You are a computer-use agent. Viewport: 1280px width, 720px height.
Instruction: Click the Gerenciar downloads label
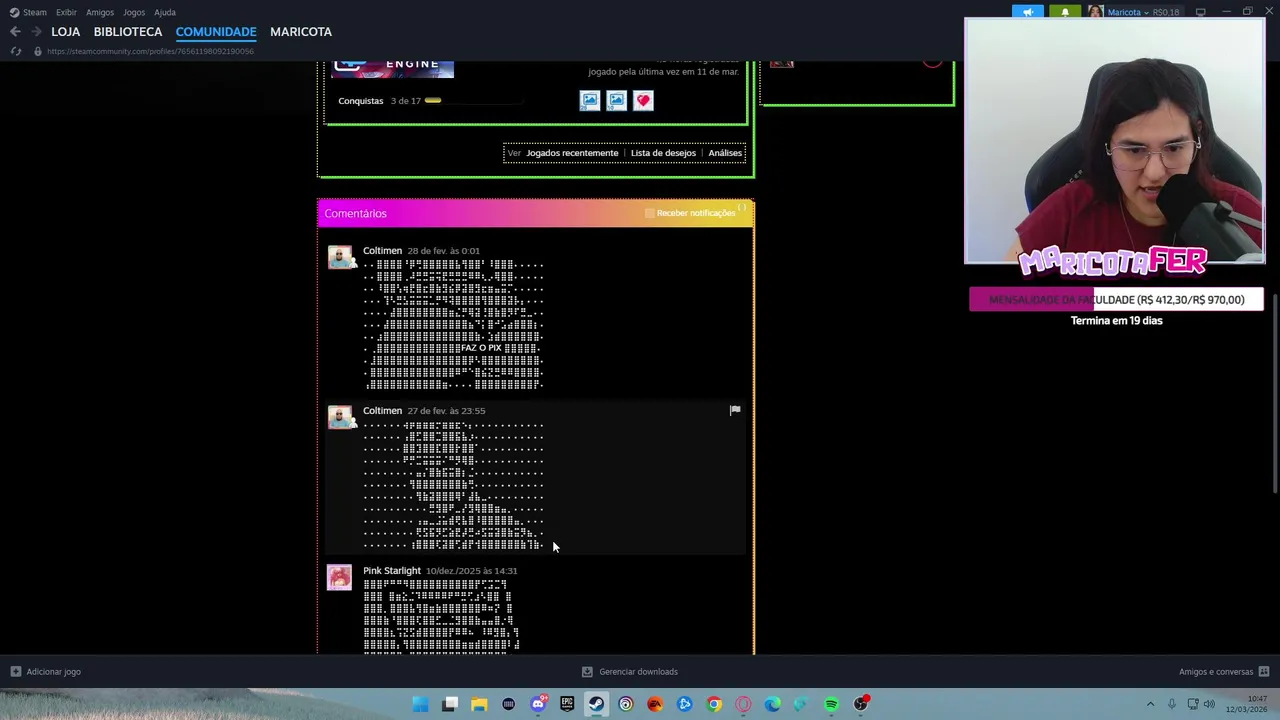tap(638, 672)
